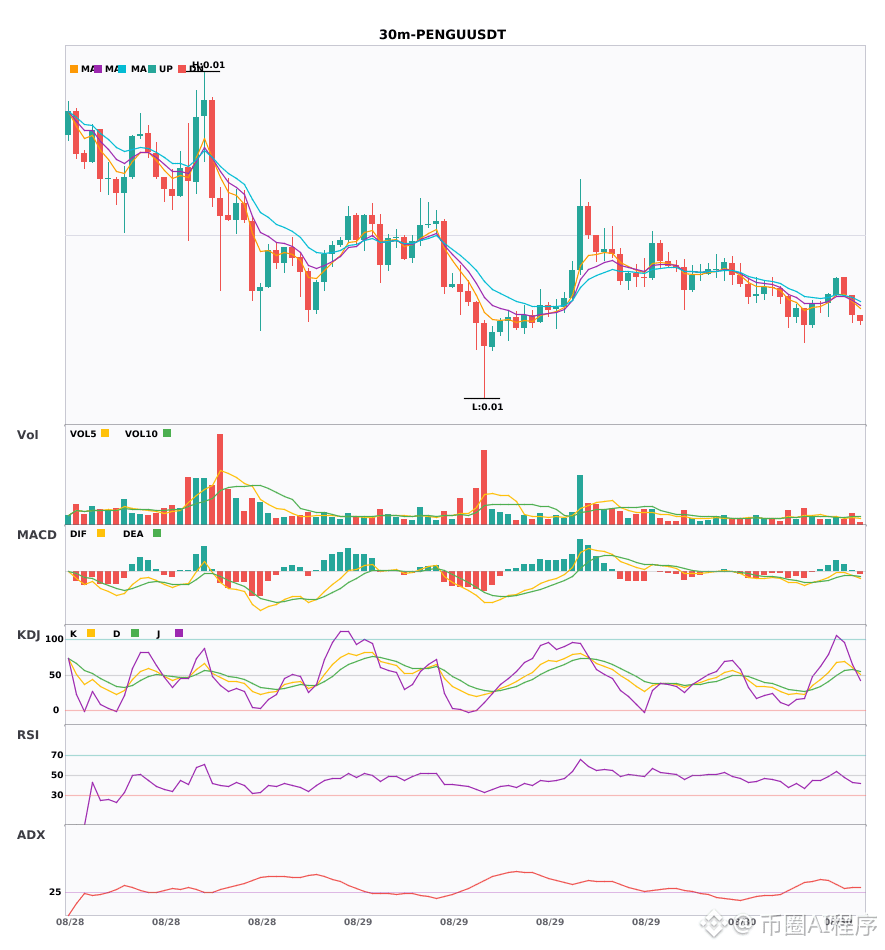Viewport: 885px width, 950px height.
Task: Click the DIF legend text
Action: [x=78, y=534]
